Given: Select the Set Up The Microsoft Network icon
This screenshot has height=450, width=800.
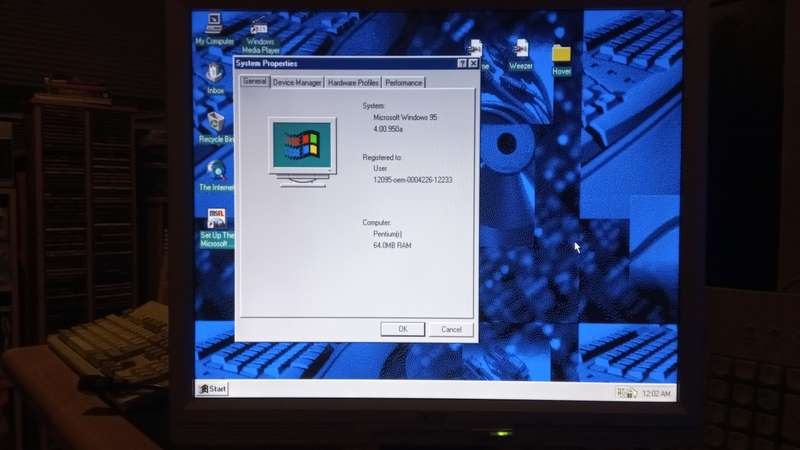Looking at the screenshot, I should [217, 228].
